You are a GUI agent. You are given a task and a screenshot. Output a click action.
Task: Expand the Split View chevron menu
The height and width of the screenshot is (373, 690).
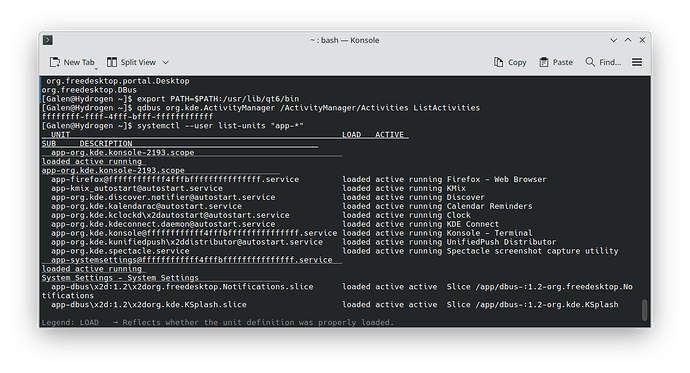click(166, 62)
